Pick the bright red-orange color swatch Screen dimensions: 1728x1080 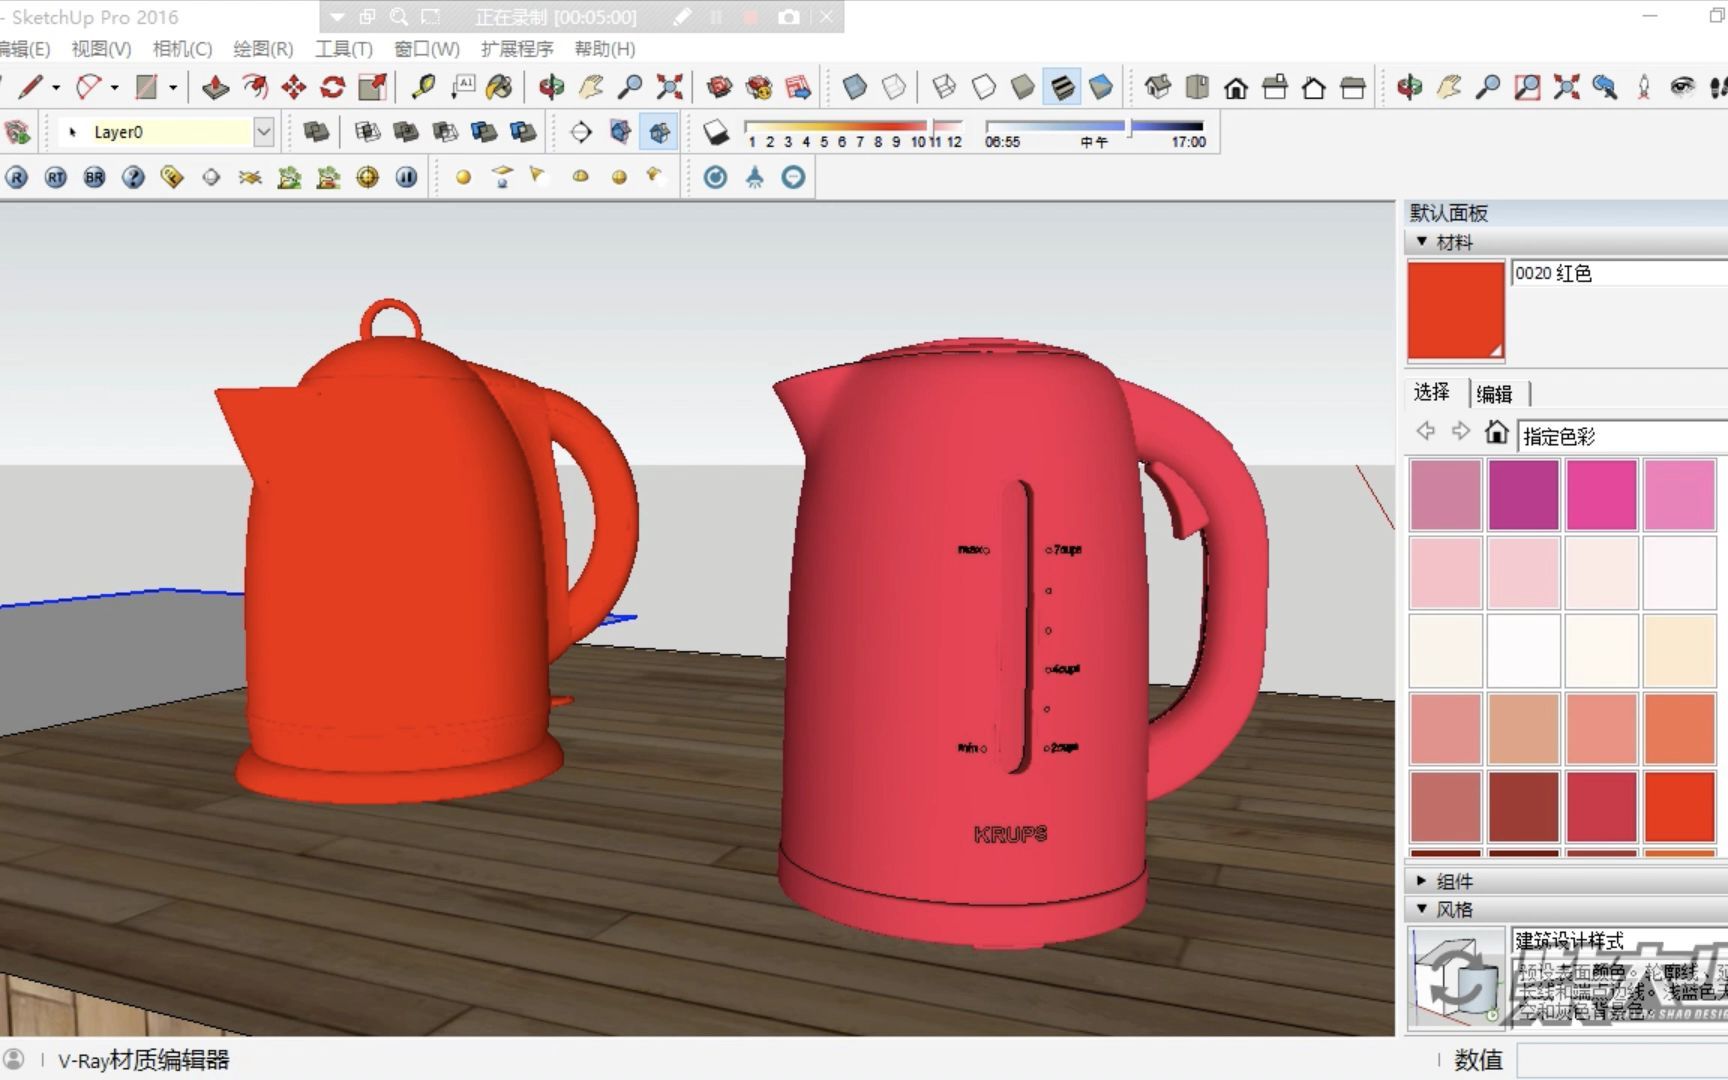pyautogui.click(x=1679, y=806)
